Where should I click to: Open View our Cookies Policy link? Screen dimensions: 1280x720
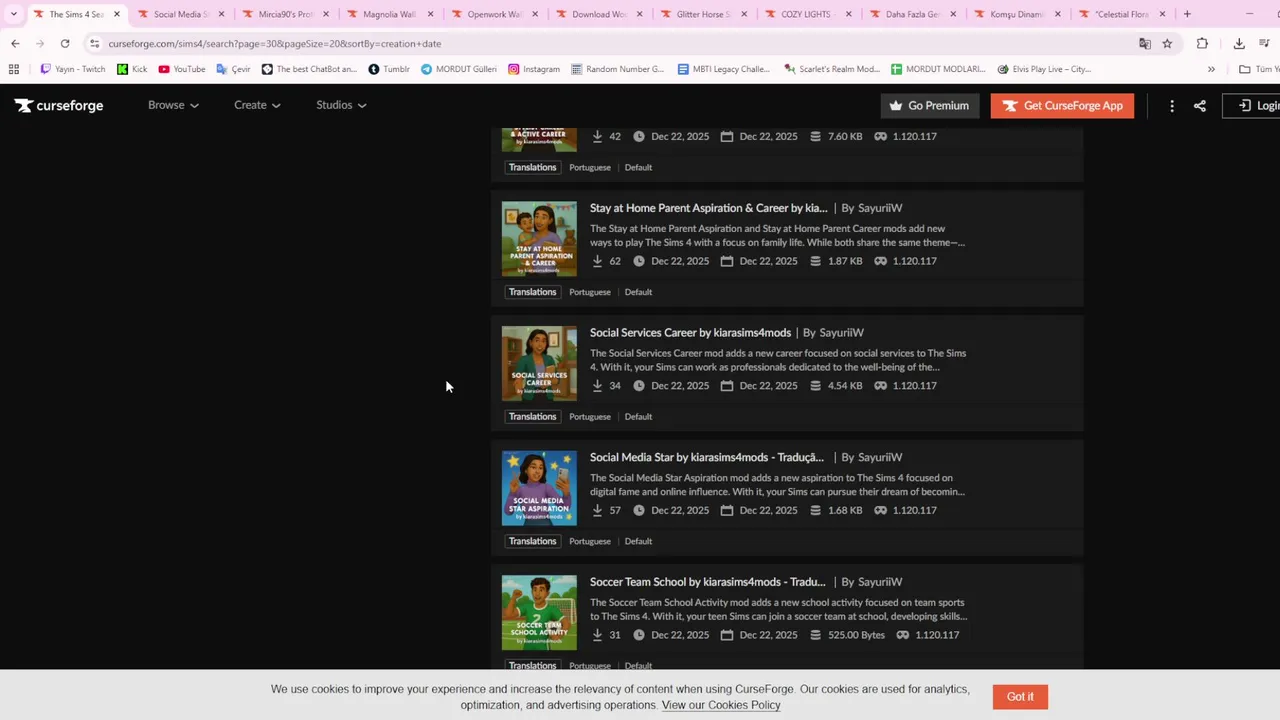click(x=720, y=705)
